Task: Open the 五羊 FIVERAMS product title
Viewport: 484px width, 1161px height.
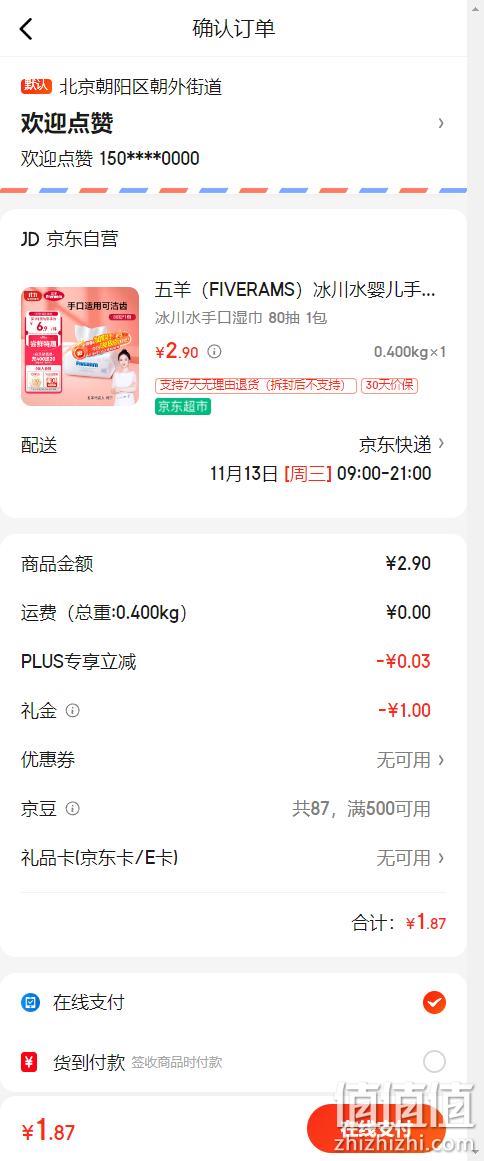Action: point(295,290)
